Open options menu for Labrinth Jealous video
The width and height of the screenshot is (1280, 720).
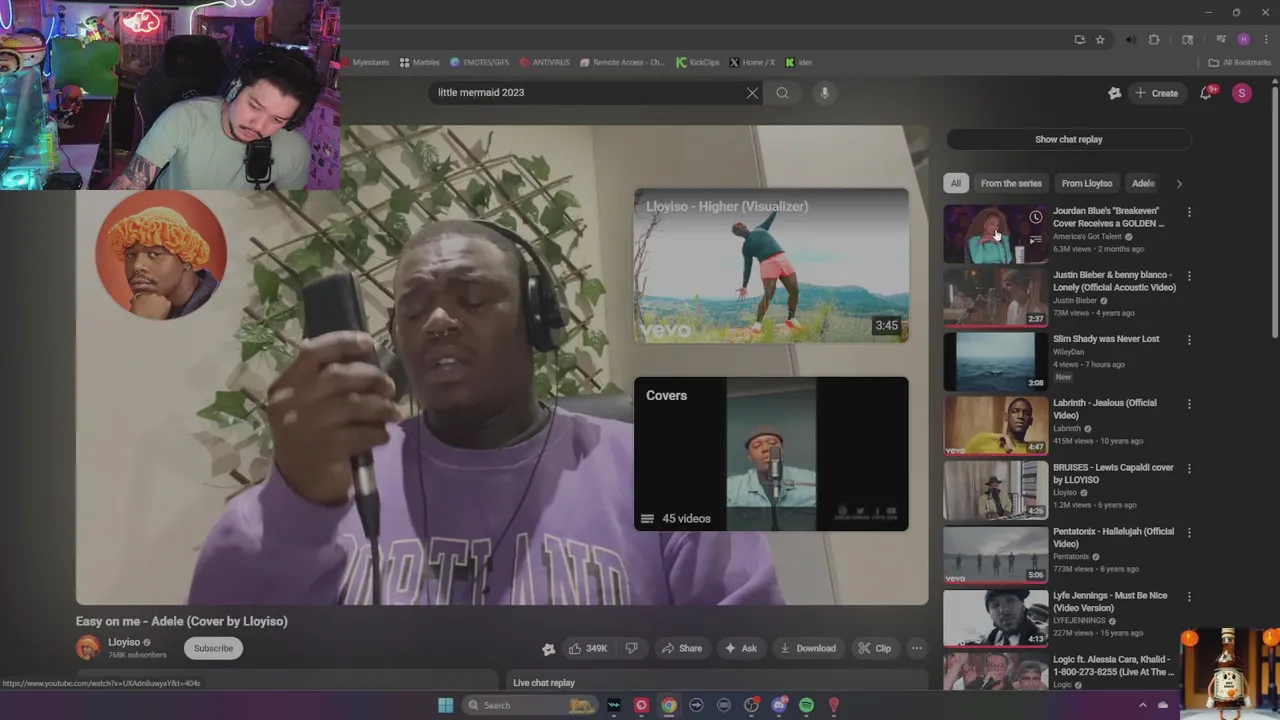1189,404
